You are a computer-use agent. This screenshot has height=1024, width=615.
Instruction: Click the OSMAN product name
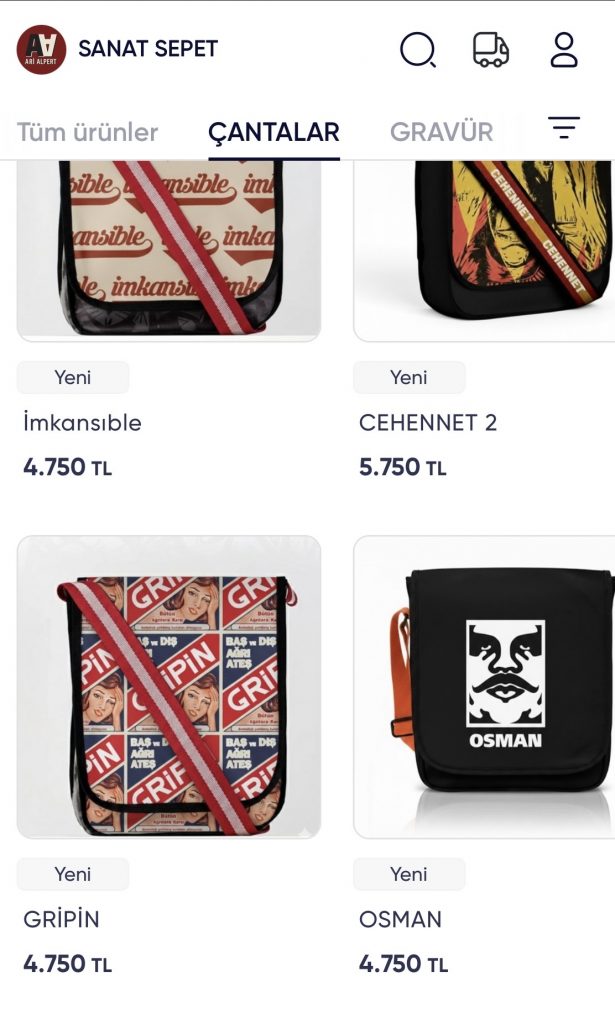pyautogui.click(x=400, y=919)
